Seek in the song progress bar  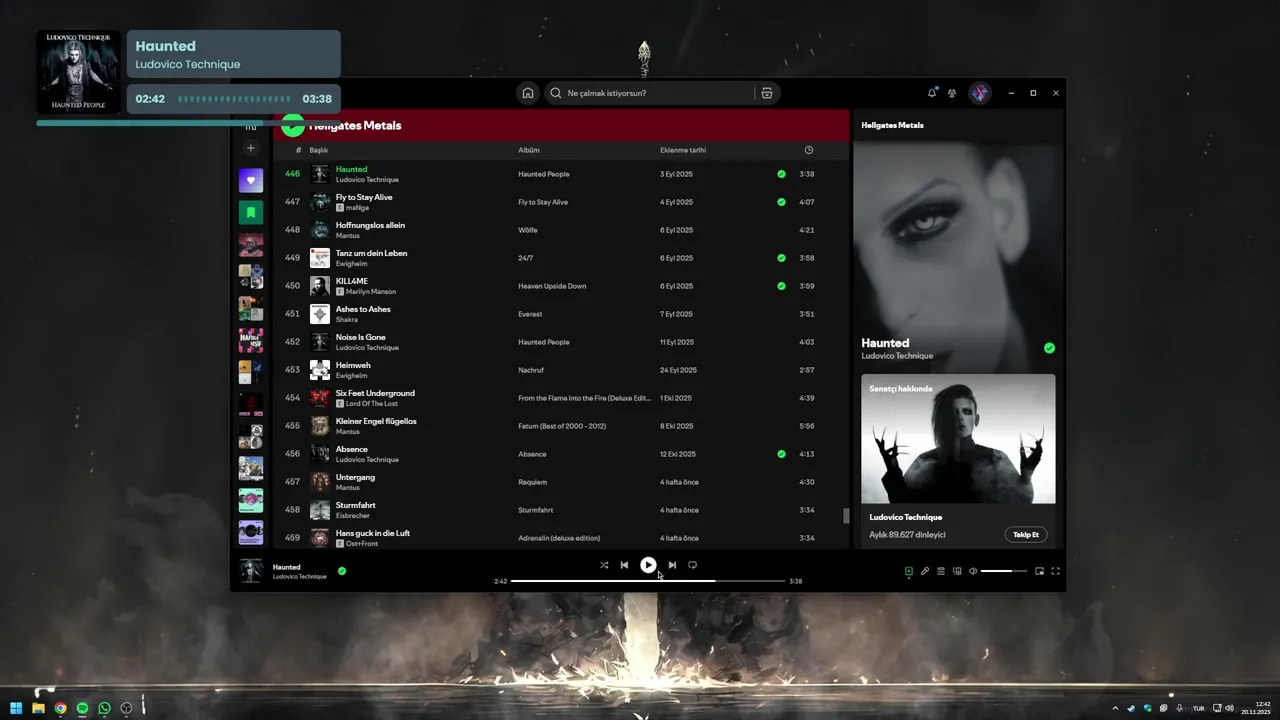point(648,581)
